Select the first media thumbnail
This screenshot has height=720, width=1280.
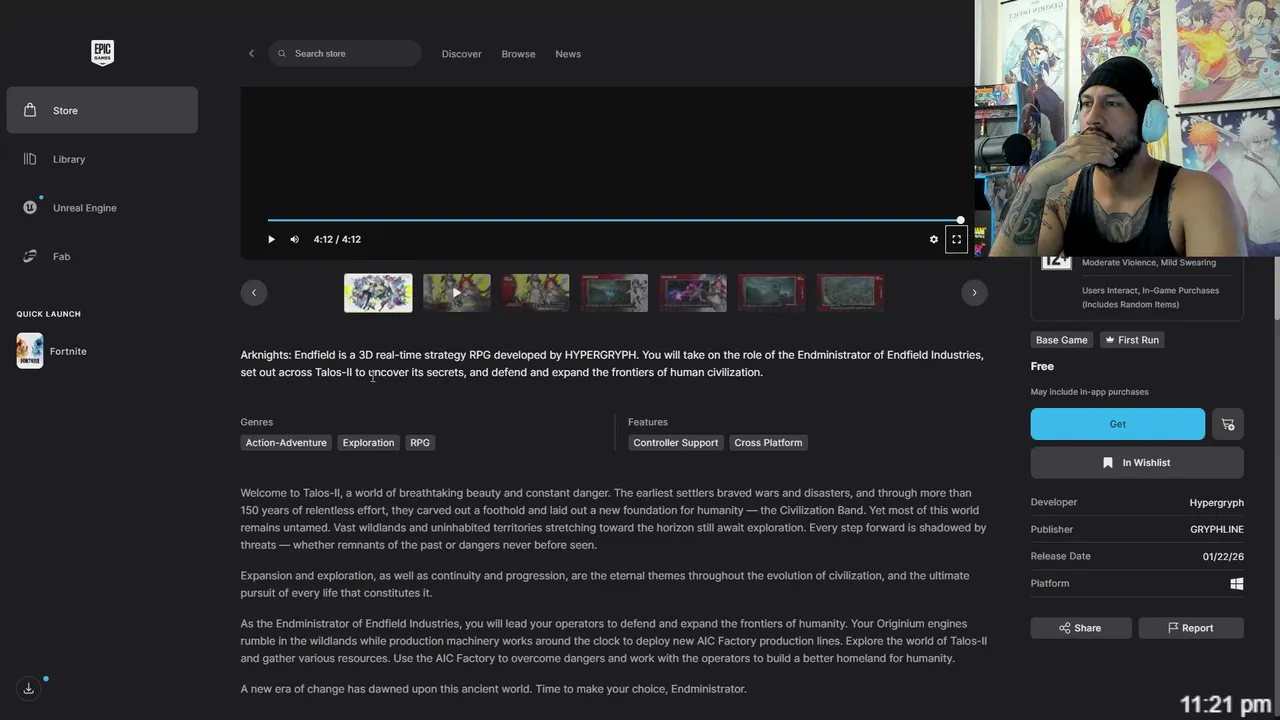click(x=378, y=293)
